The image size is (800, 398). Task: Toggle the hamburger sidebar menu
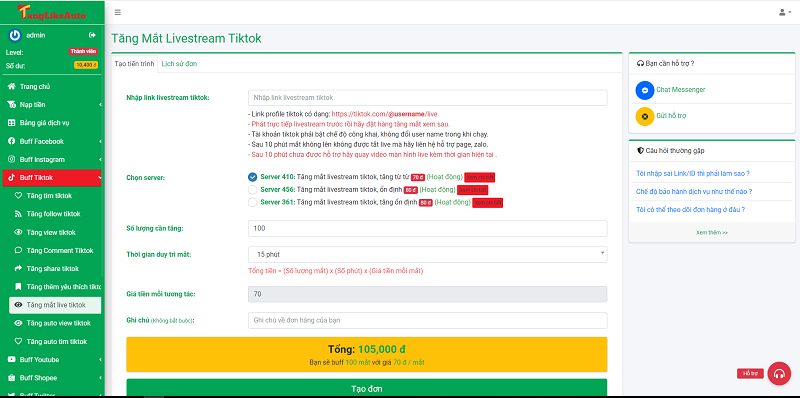tap(118, 12)
